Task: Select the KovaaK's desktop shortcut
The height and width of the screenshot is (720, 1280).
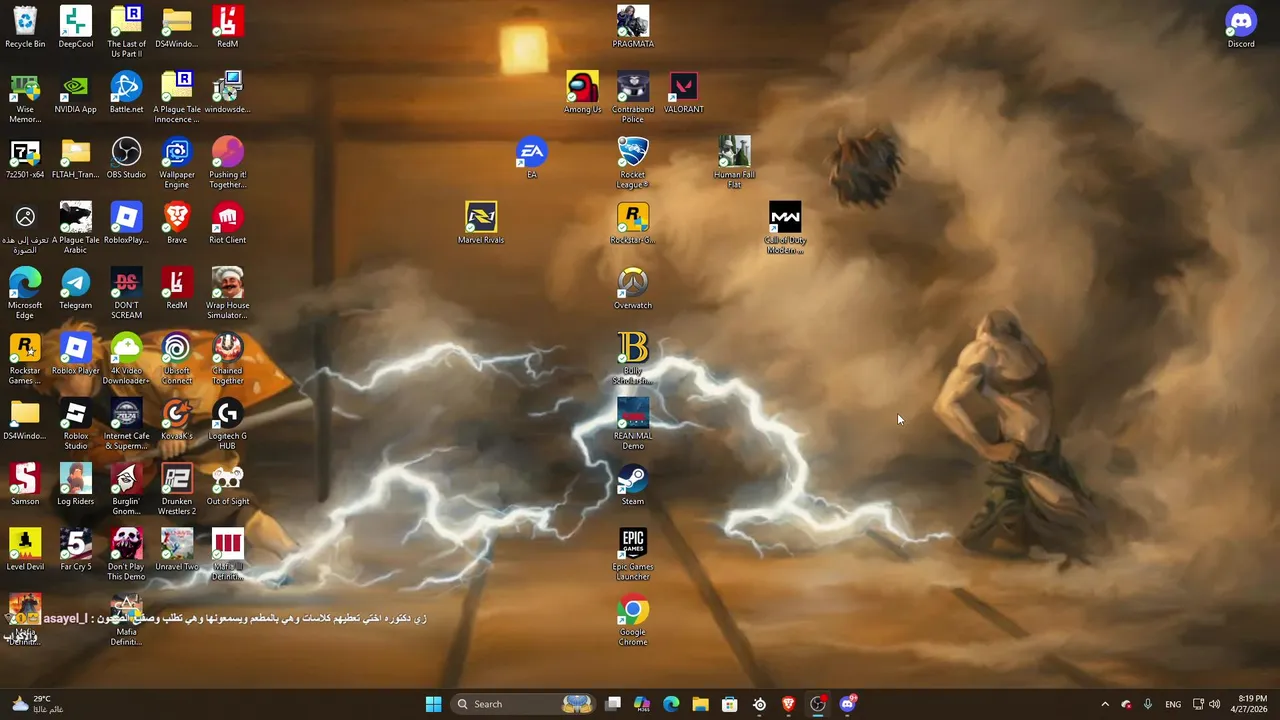Action: click(x=177, y=419)
